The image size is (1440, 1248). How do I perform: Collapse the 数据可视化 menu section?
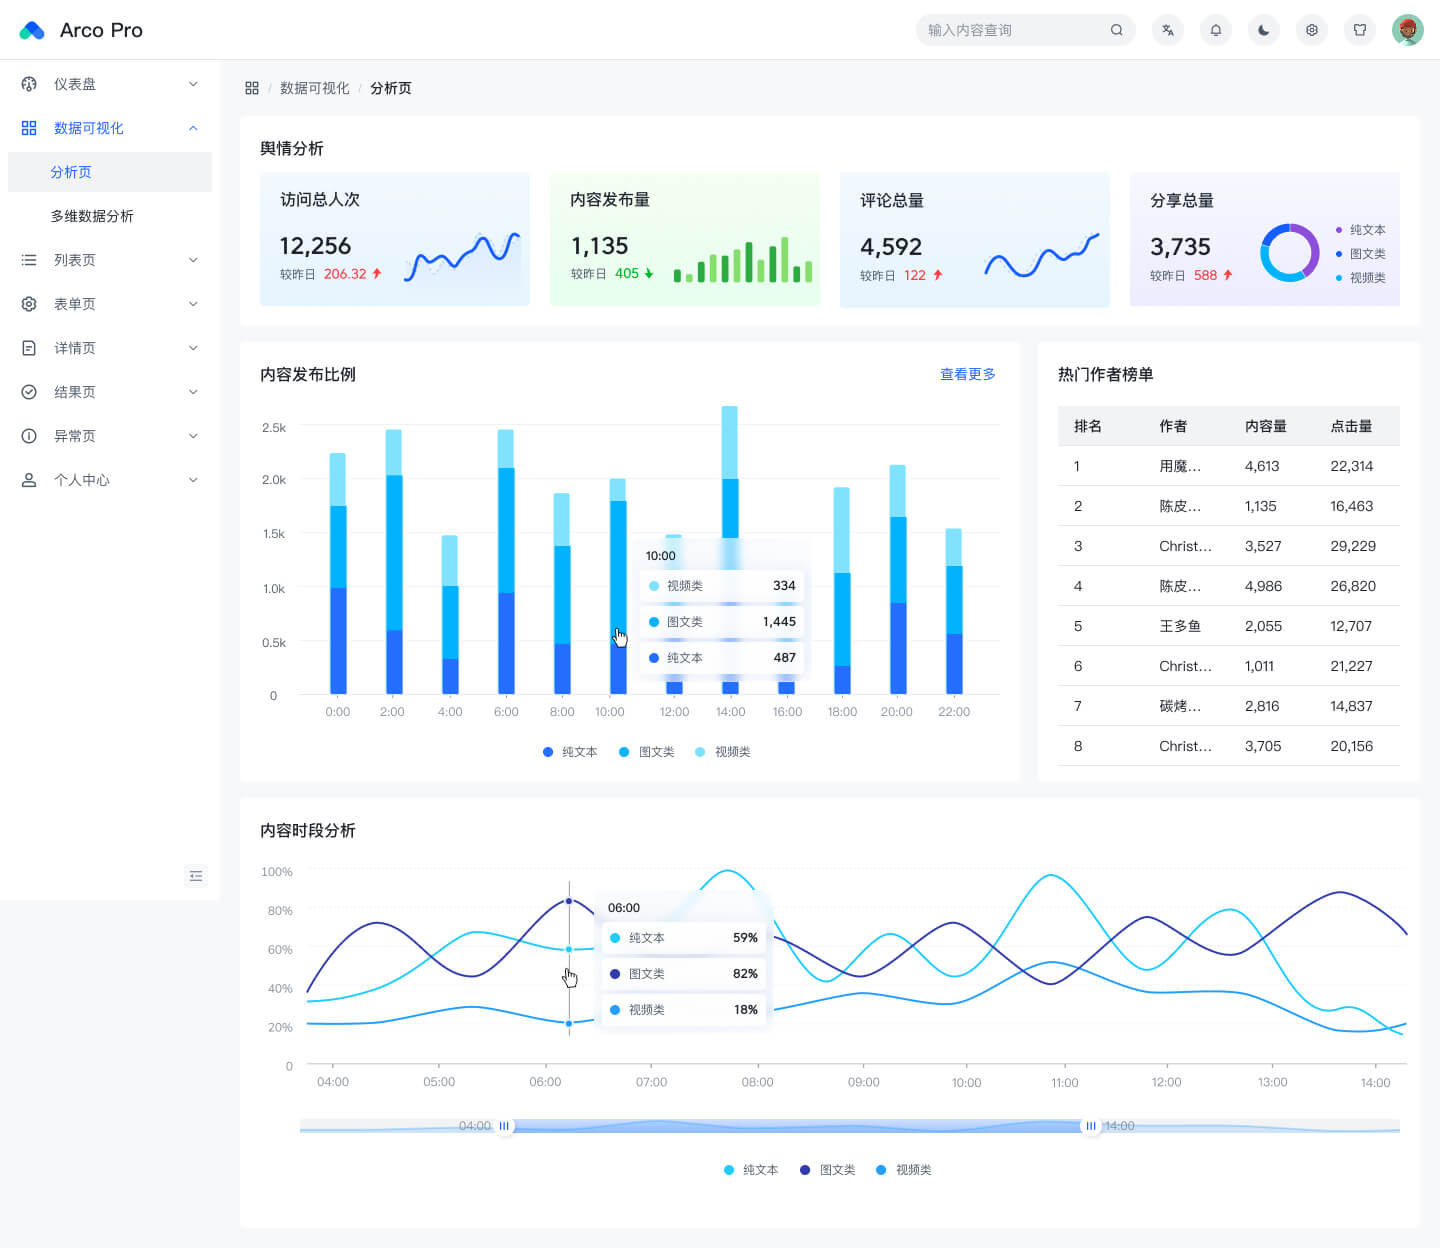[110, 128]
